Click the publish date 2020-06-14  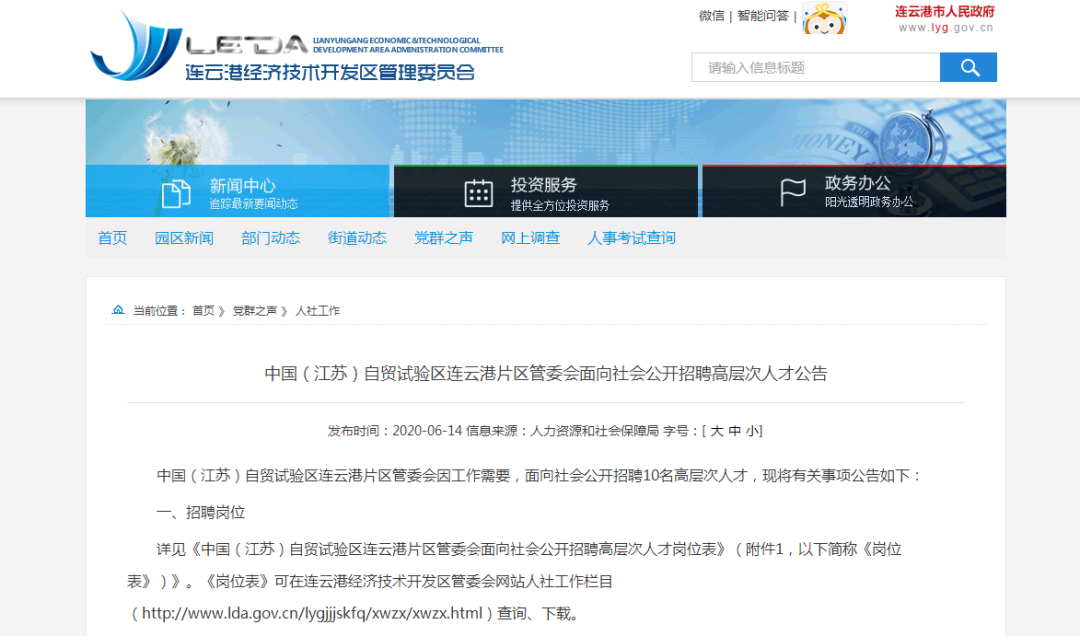[x=427, y=431]
